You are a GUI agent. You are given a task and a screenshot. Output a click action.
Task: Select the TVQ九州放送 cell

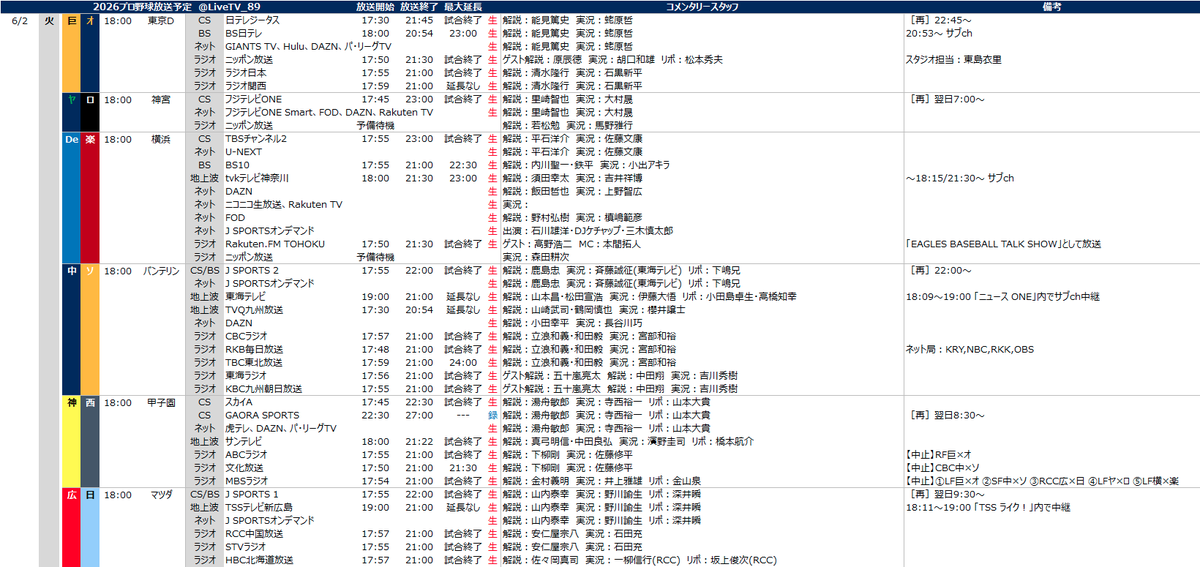pos(254,310)
